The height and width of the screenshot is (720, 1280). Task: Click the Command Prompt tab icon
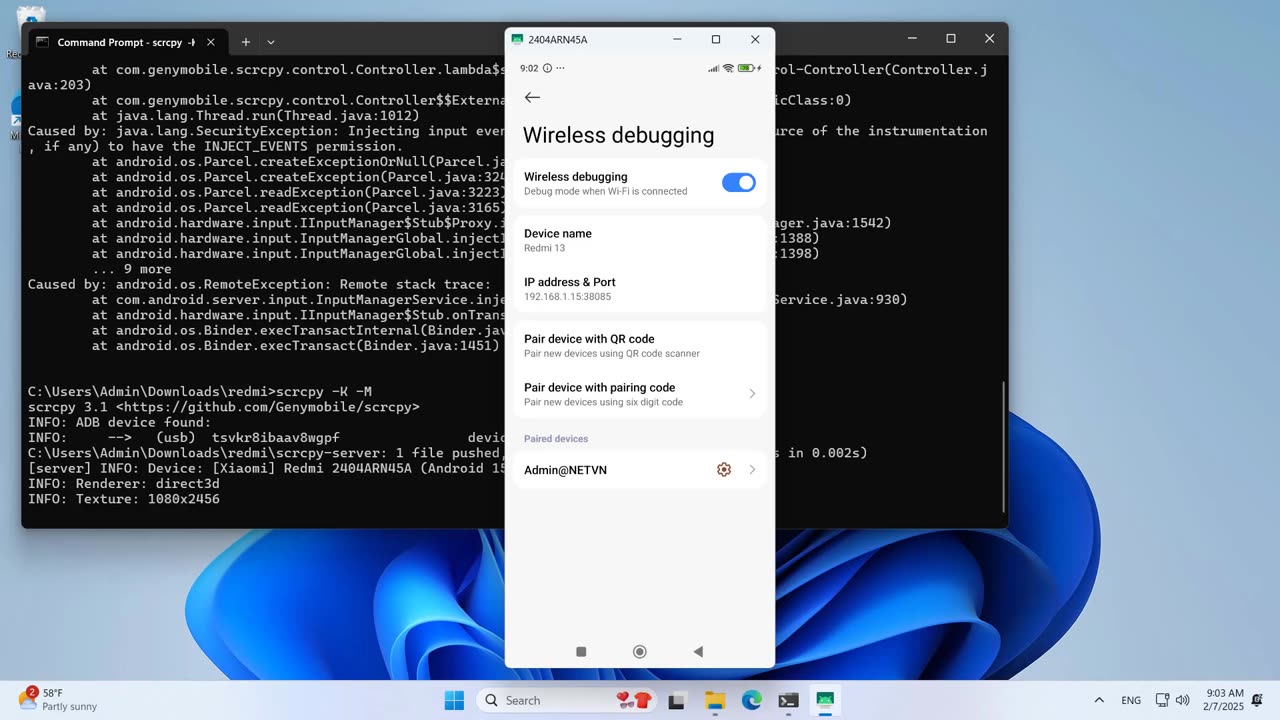pos(42,42)
